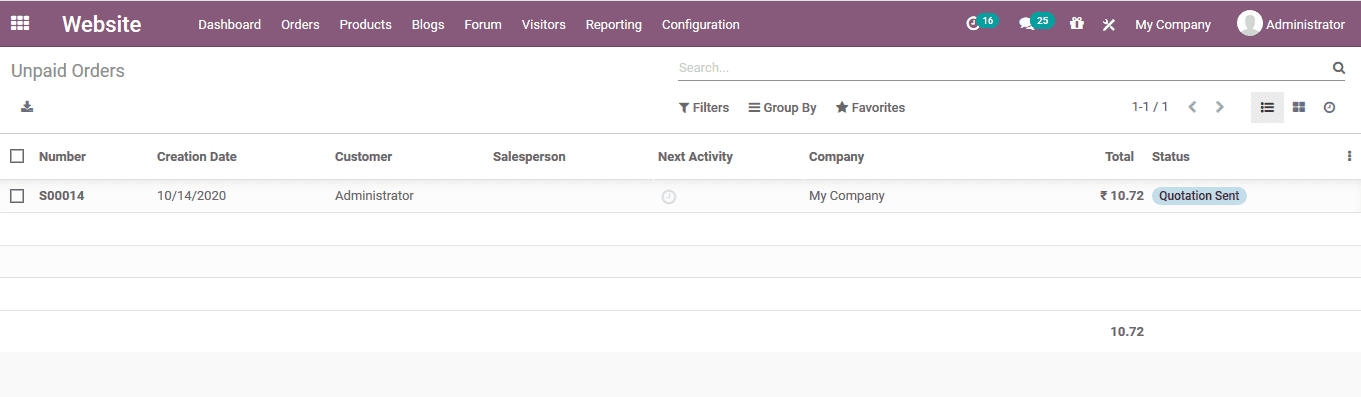This screenshot has width=1361, height=397.
Task: Click customer cell Administrator
Action: tap(374, 196)
